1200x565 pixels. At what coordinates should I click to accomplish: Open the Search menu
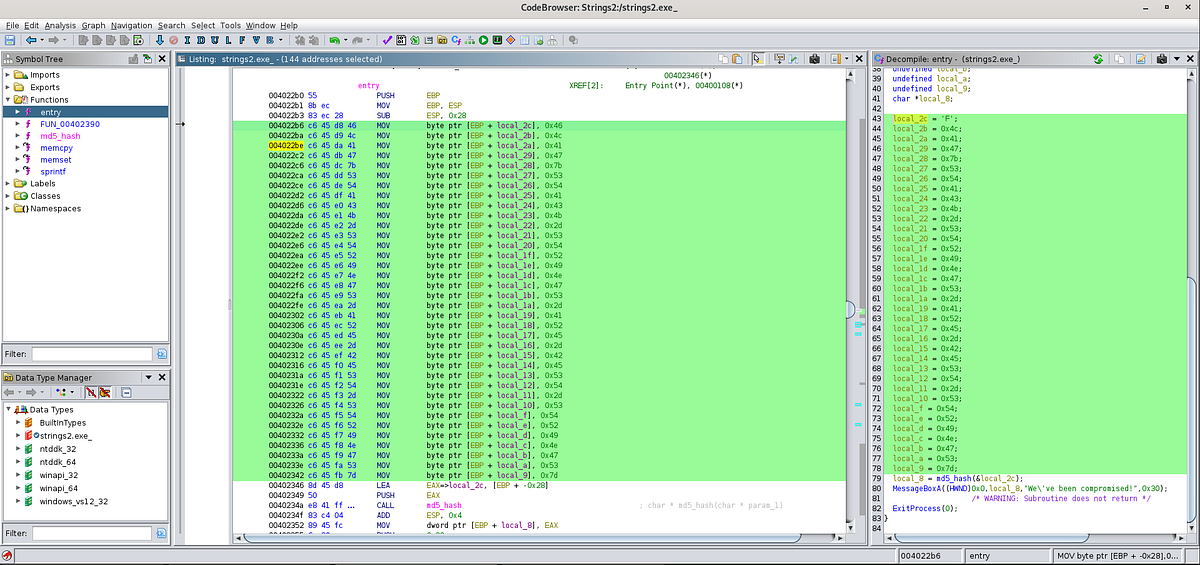[172, 25]
